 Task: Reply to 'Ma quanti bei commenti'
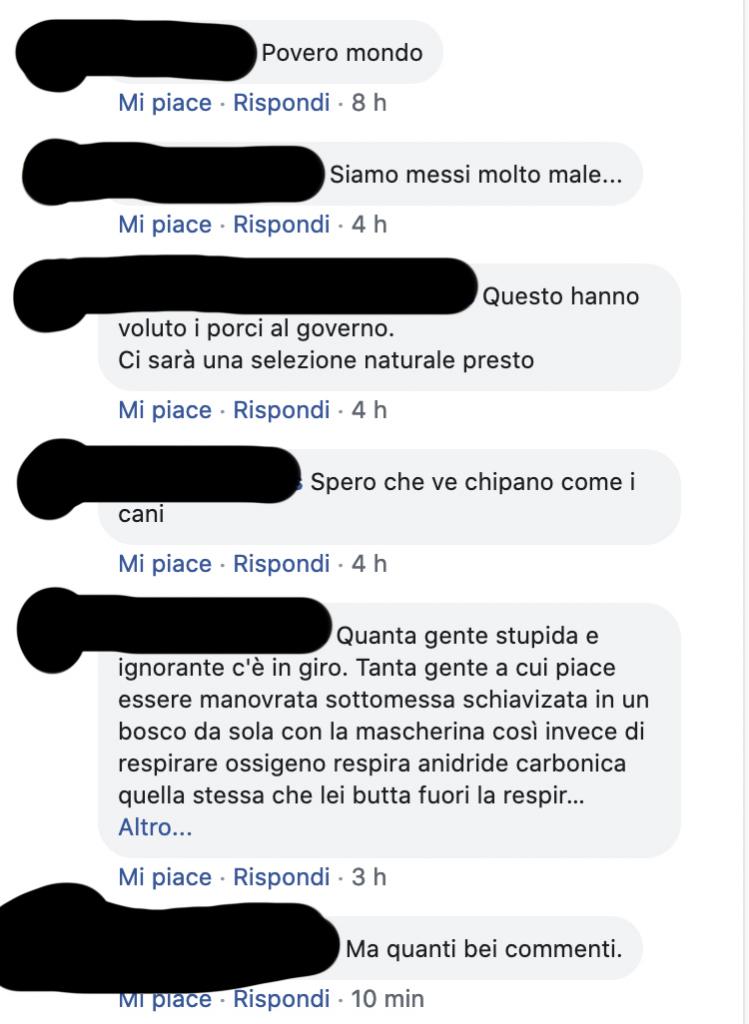(281, 999)
